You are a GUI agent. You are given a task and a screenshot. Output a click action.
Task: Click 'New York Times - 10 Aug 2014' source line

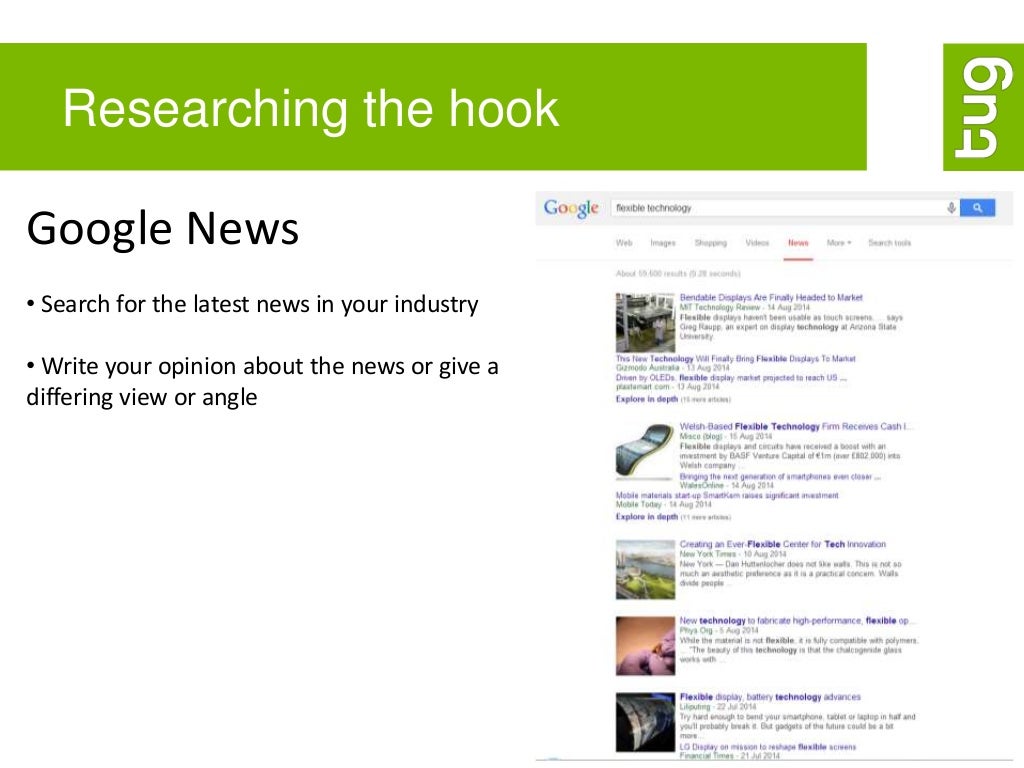(x=733, y=554)
